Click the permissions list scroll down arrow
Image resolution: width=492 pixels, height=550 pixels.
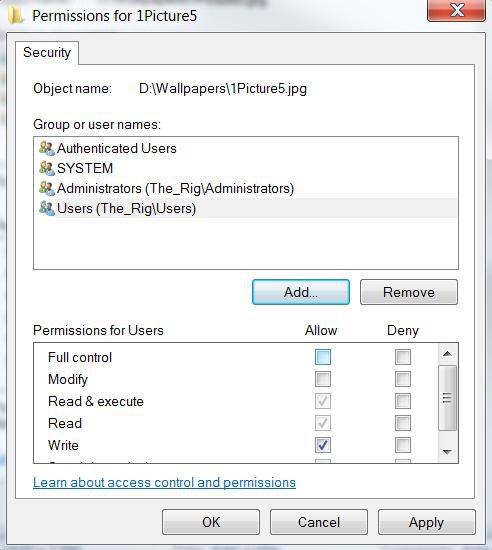[x=447, y=452]
